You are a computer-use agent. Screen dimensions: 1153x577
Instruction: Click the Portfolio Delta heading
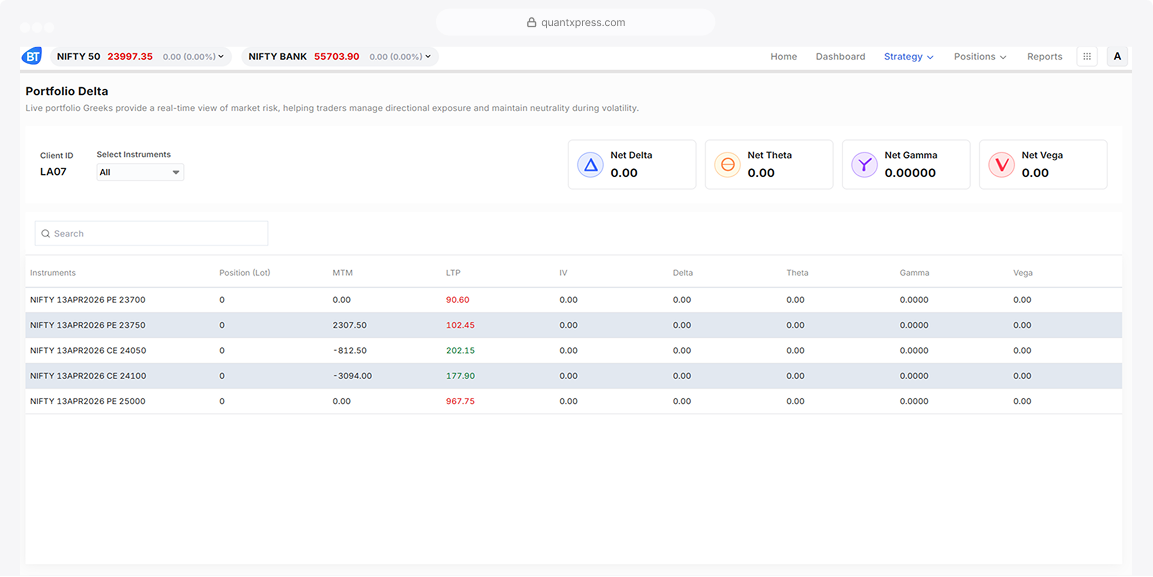tap(67, 92)
